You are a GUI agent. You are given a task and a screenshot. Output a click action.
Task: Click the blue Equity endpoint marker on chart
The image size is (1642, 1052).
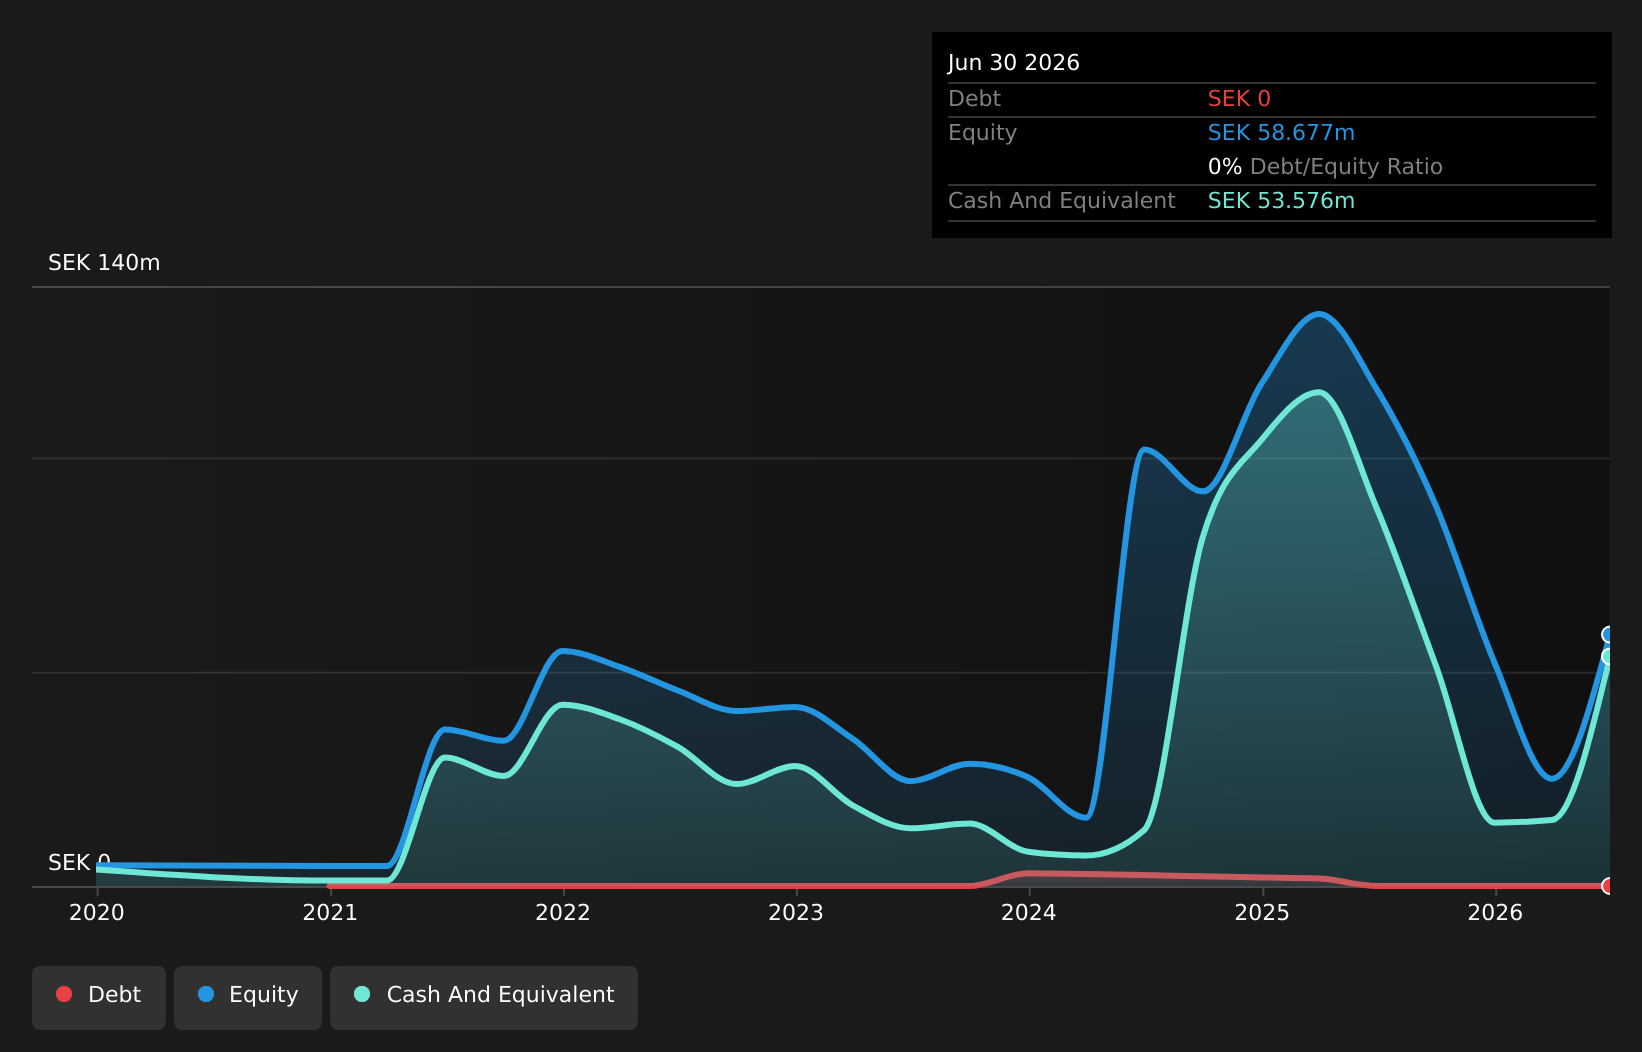(x=1609, y=635)
